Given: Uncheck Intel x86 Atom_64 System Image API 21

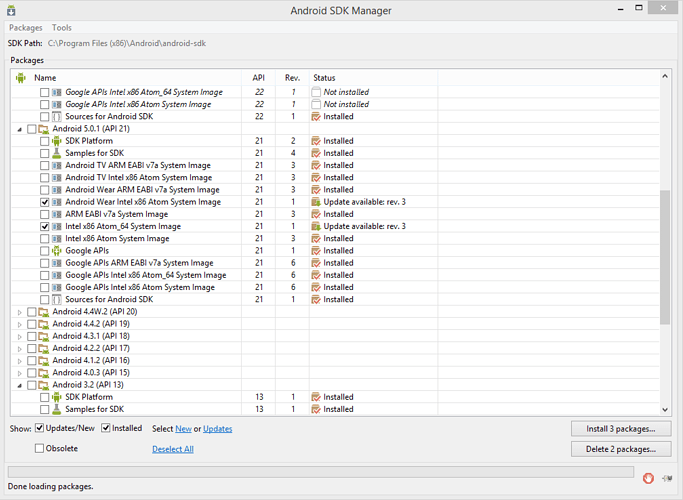Looking at the screenshot, I should coord(44,226).
